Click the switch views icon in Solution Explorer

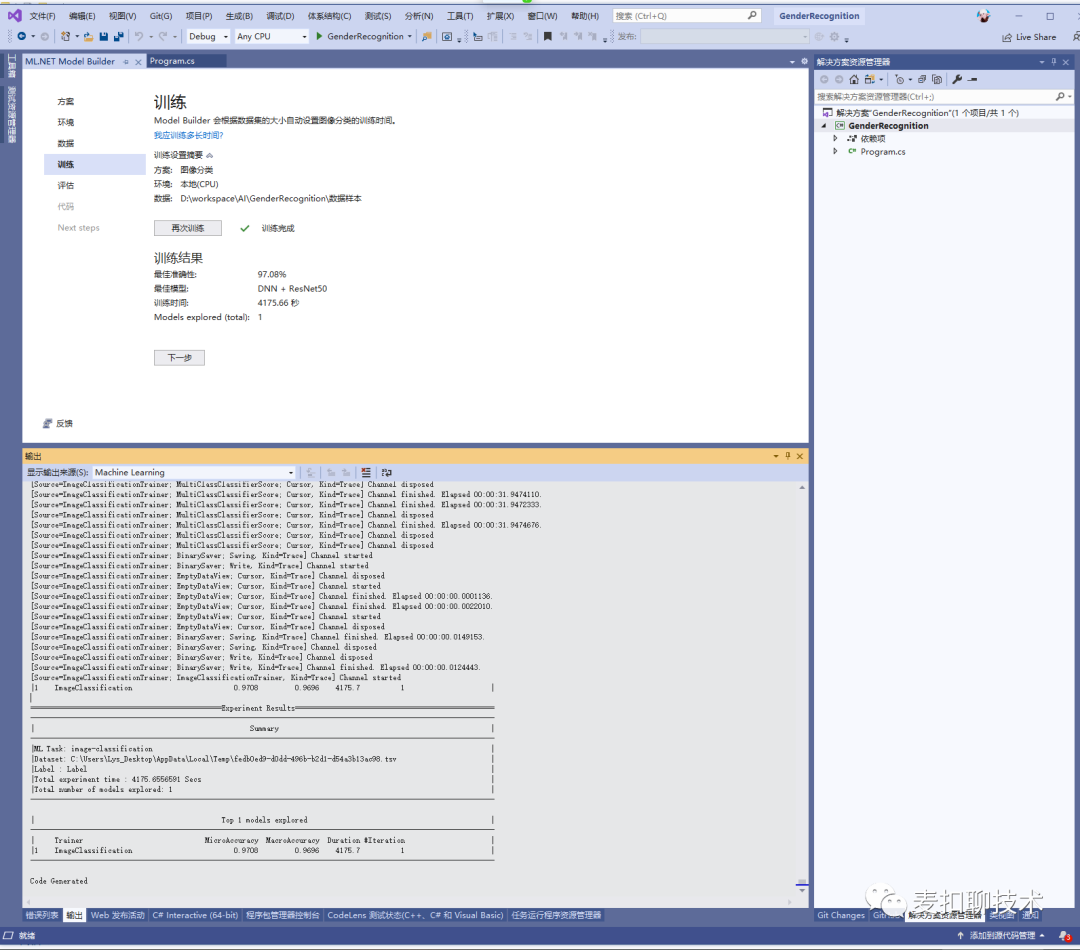(870, 79)
